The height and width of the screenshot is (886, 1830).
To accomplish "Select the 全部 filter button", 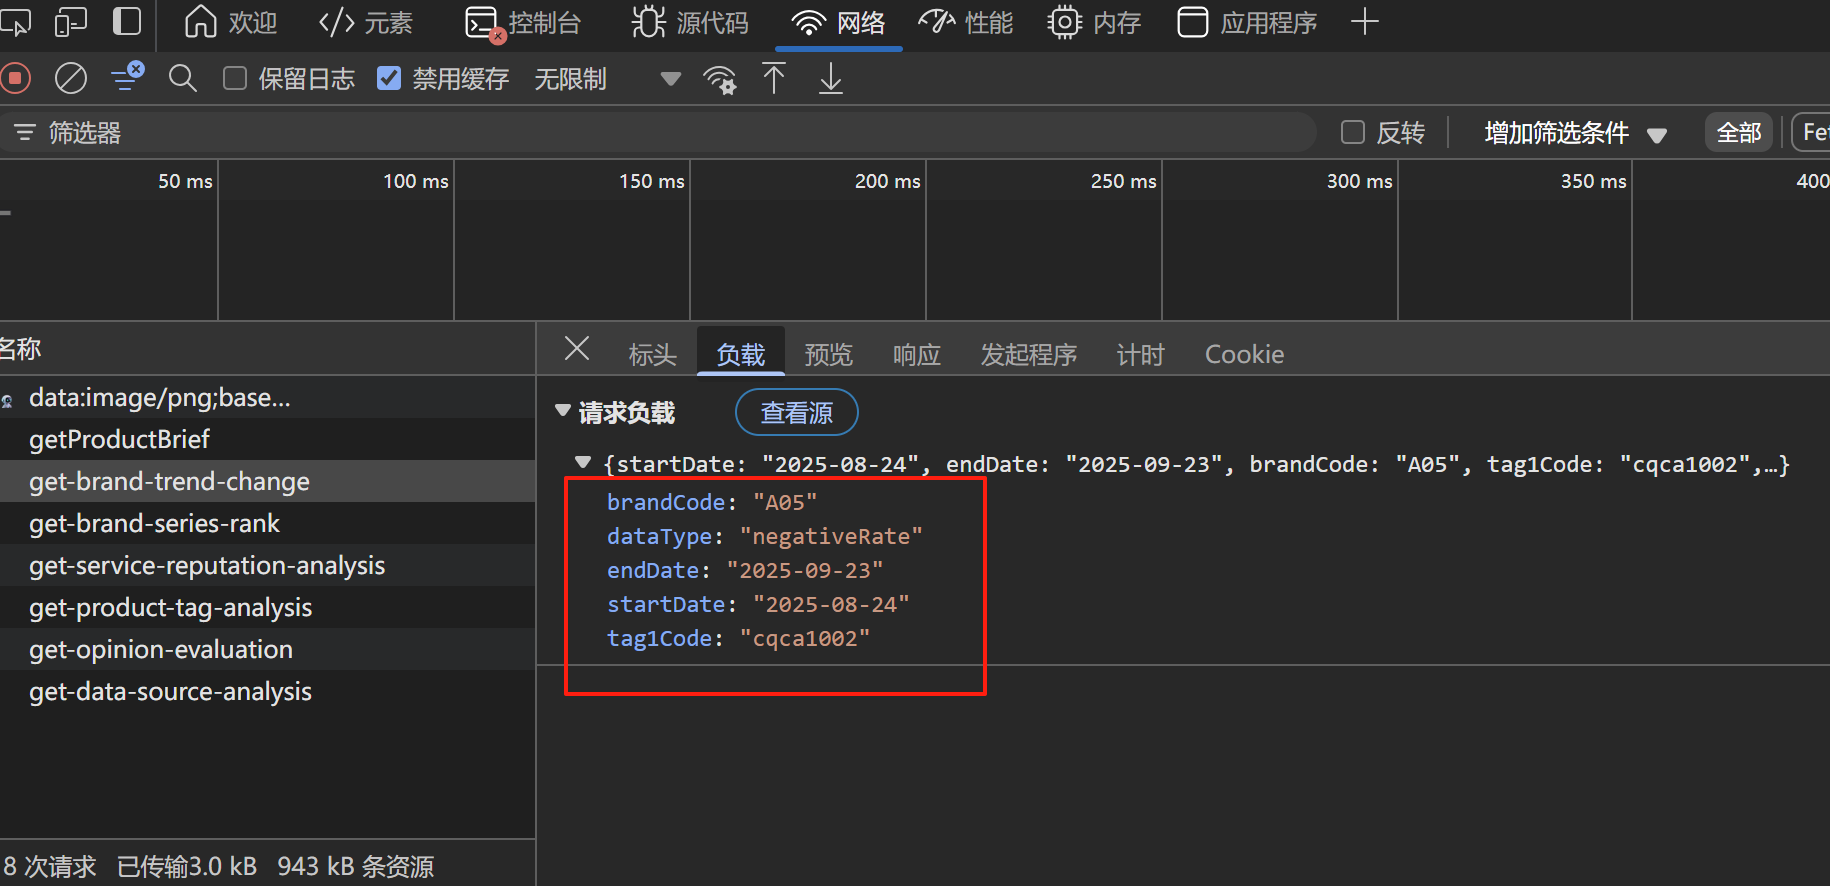I will coord(1738,132).
